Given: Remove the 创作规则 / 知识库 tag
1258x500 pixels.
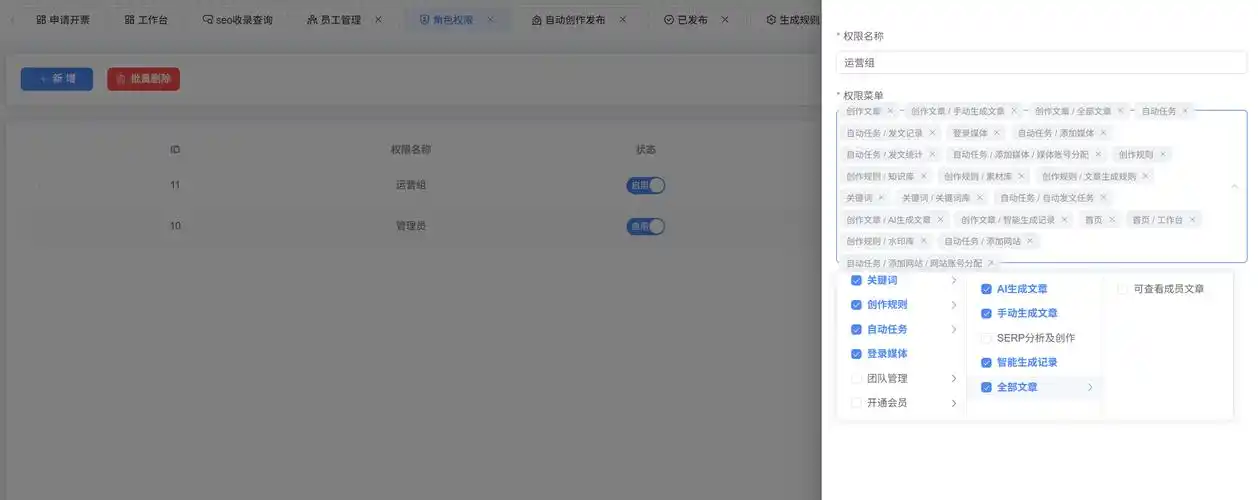Looking at the screenshot, I should pyautogui.click(x=923, y=176).
